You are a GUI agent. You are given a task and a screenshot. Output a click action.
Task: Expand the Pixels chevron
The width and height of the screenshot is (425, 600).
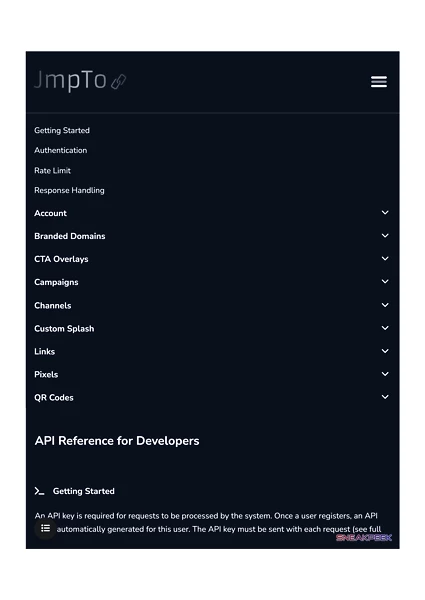(x=385, y=374)
